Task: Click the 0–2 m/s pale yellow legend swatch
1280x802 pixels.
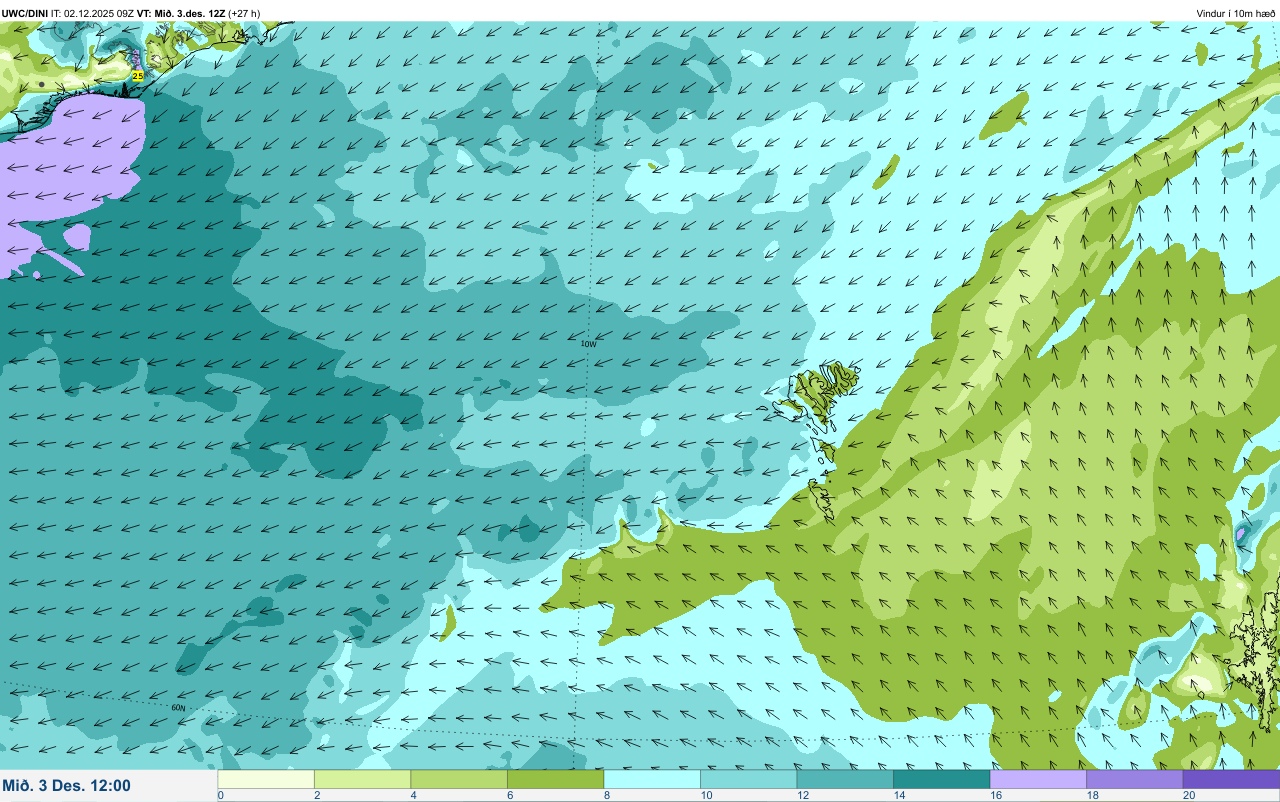Action: tap(266, 779)
